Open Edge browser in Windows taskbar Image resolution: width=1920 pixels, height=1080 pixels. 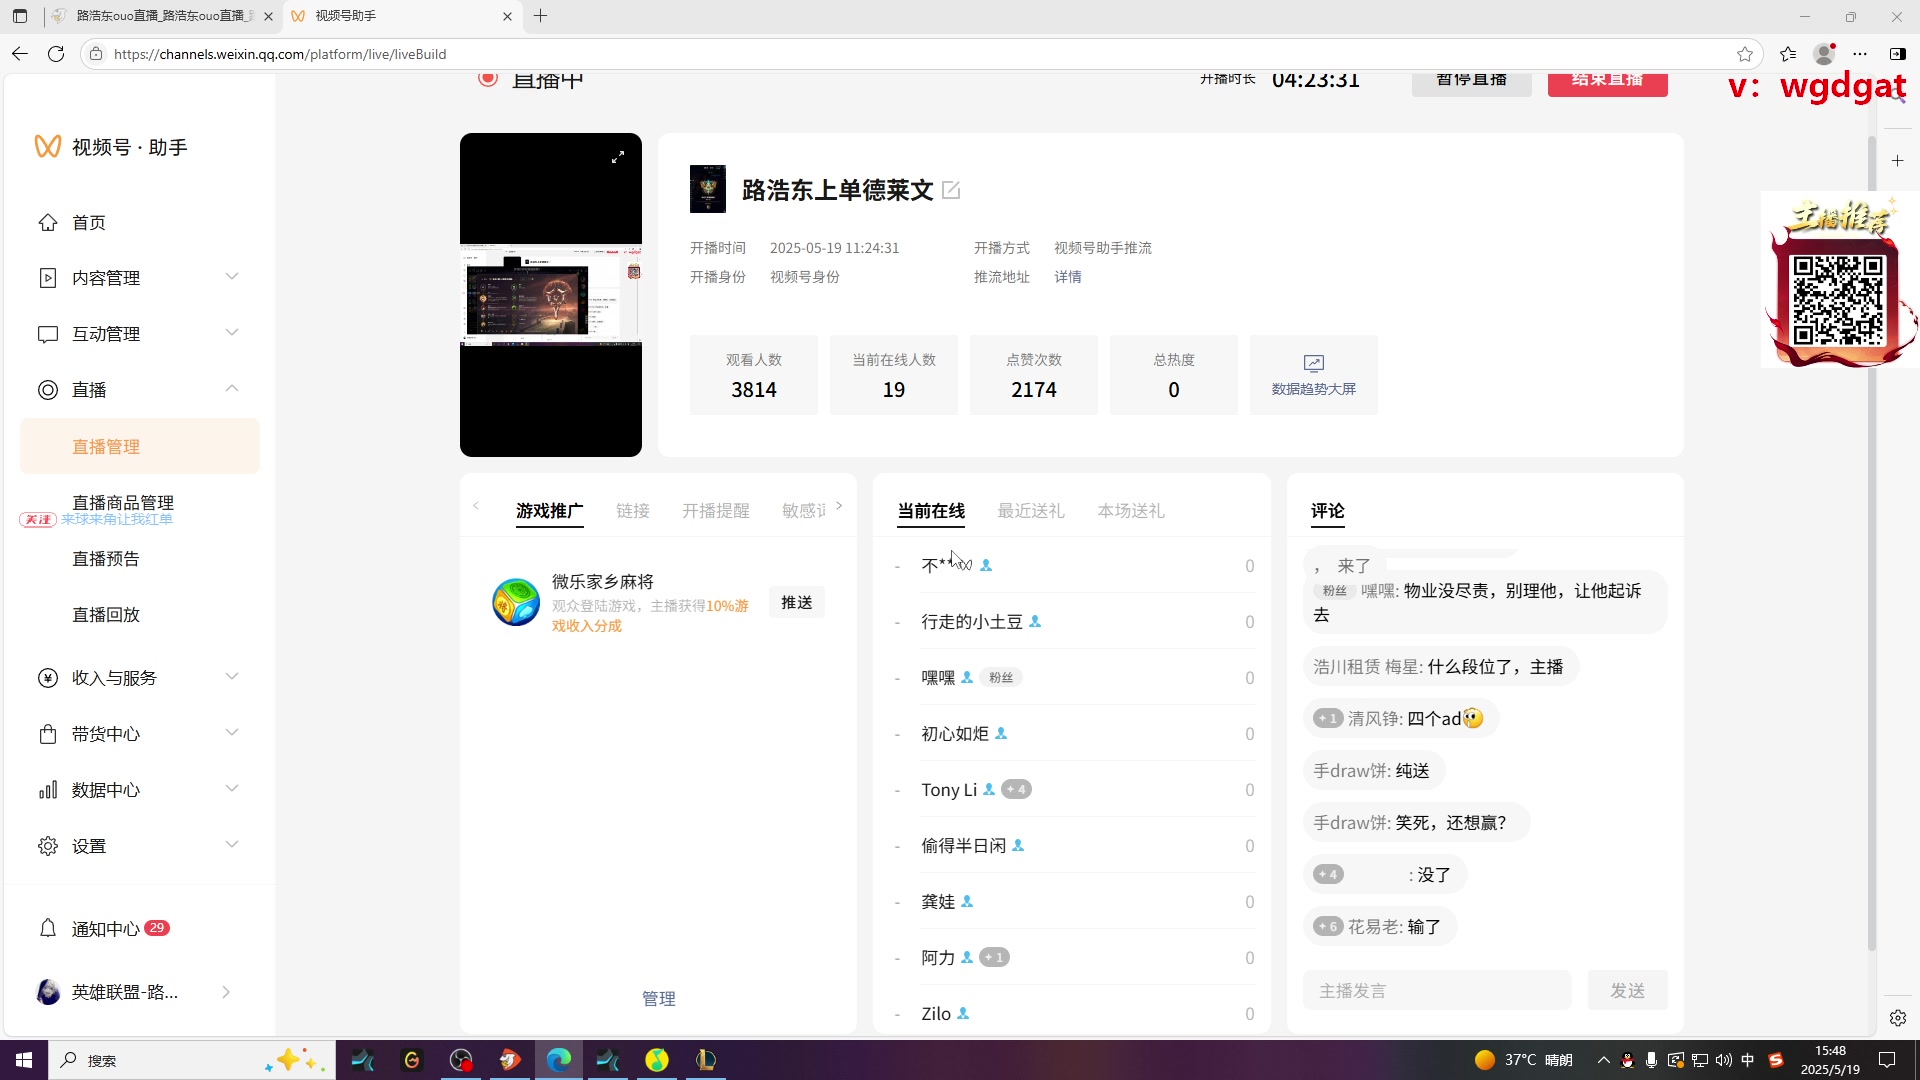click(559, 1060)
